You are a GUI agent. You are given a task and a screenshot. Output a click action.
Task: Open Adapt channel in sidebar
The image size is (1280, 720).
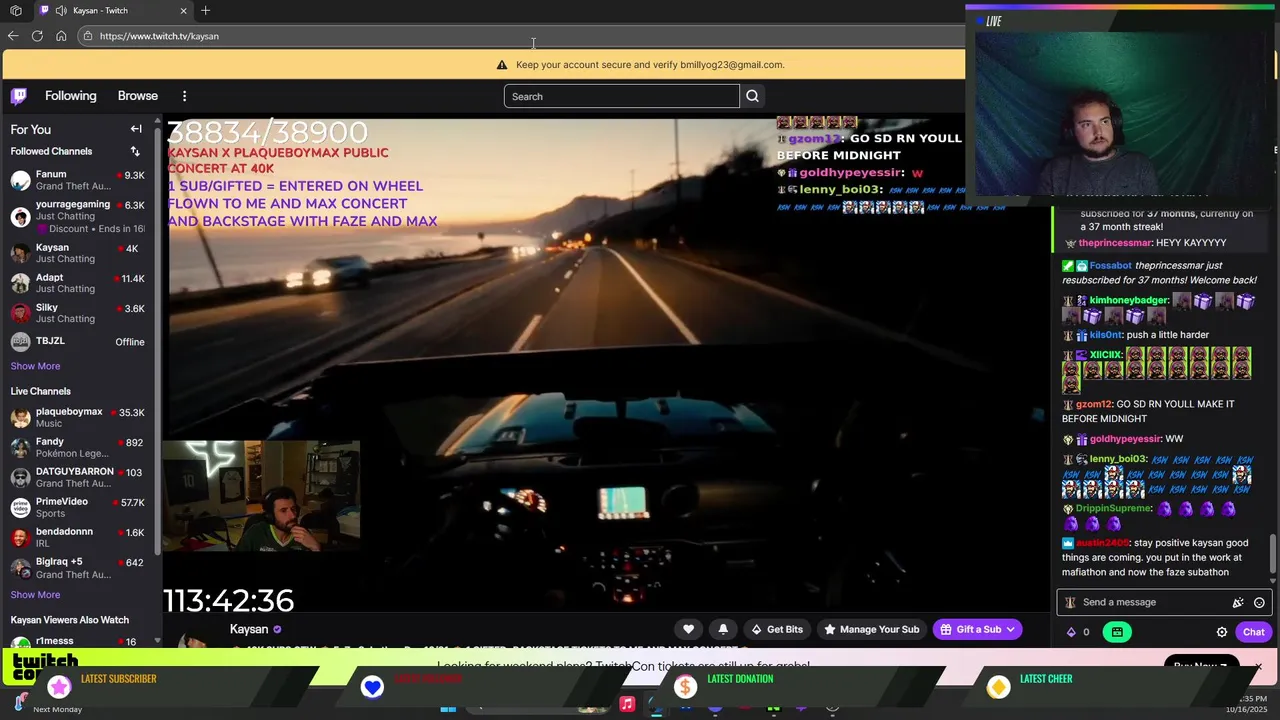(77, 283)
